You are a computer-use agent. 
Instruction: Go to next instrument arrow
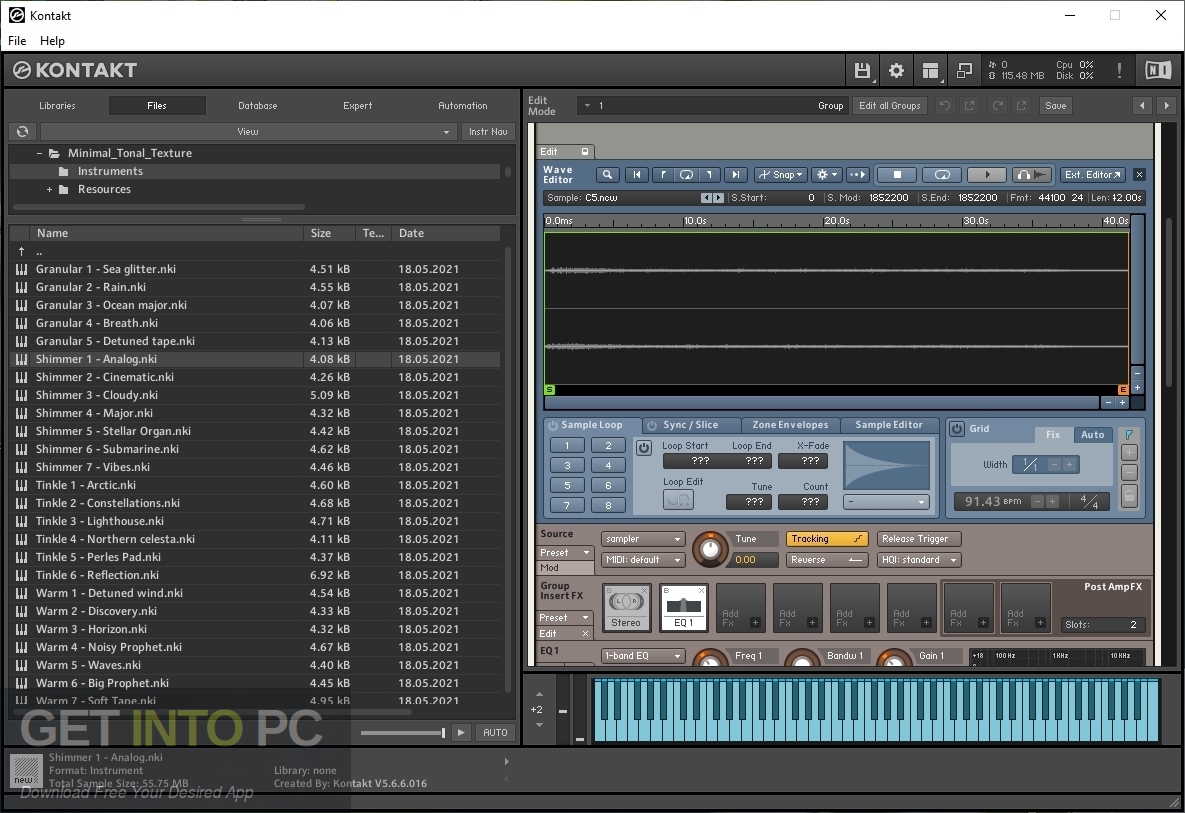(1166, 106)
